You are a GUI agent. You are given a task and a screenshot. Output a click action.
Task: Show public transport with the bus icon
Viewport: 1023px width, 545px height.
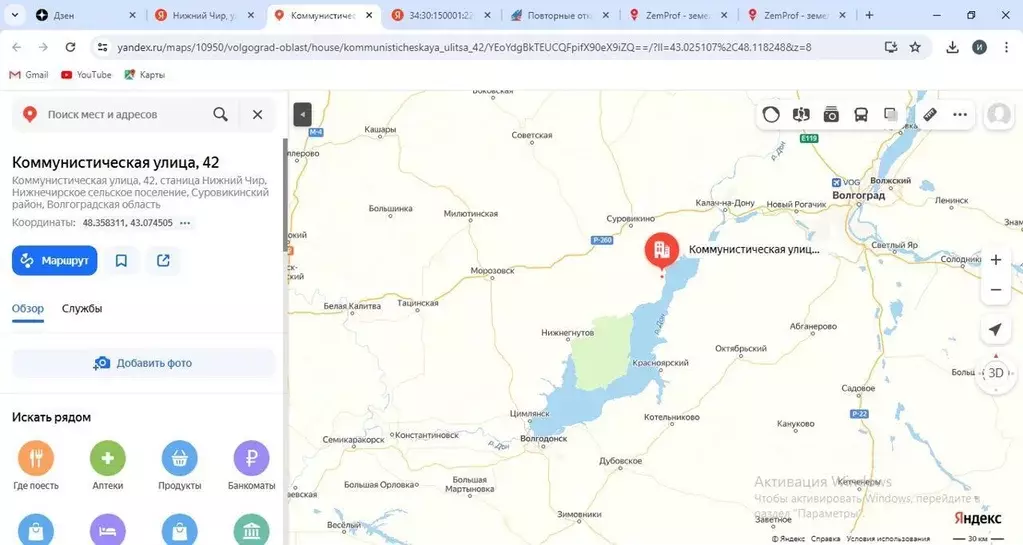pyautogui.click(x=861, y=115)
